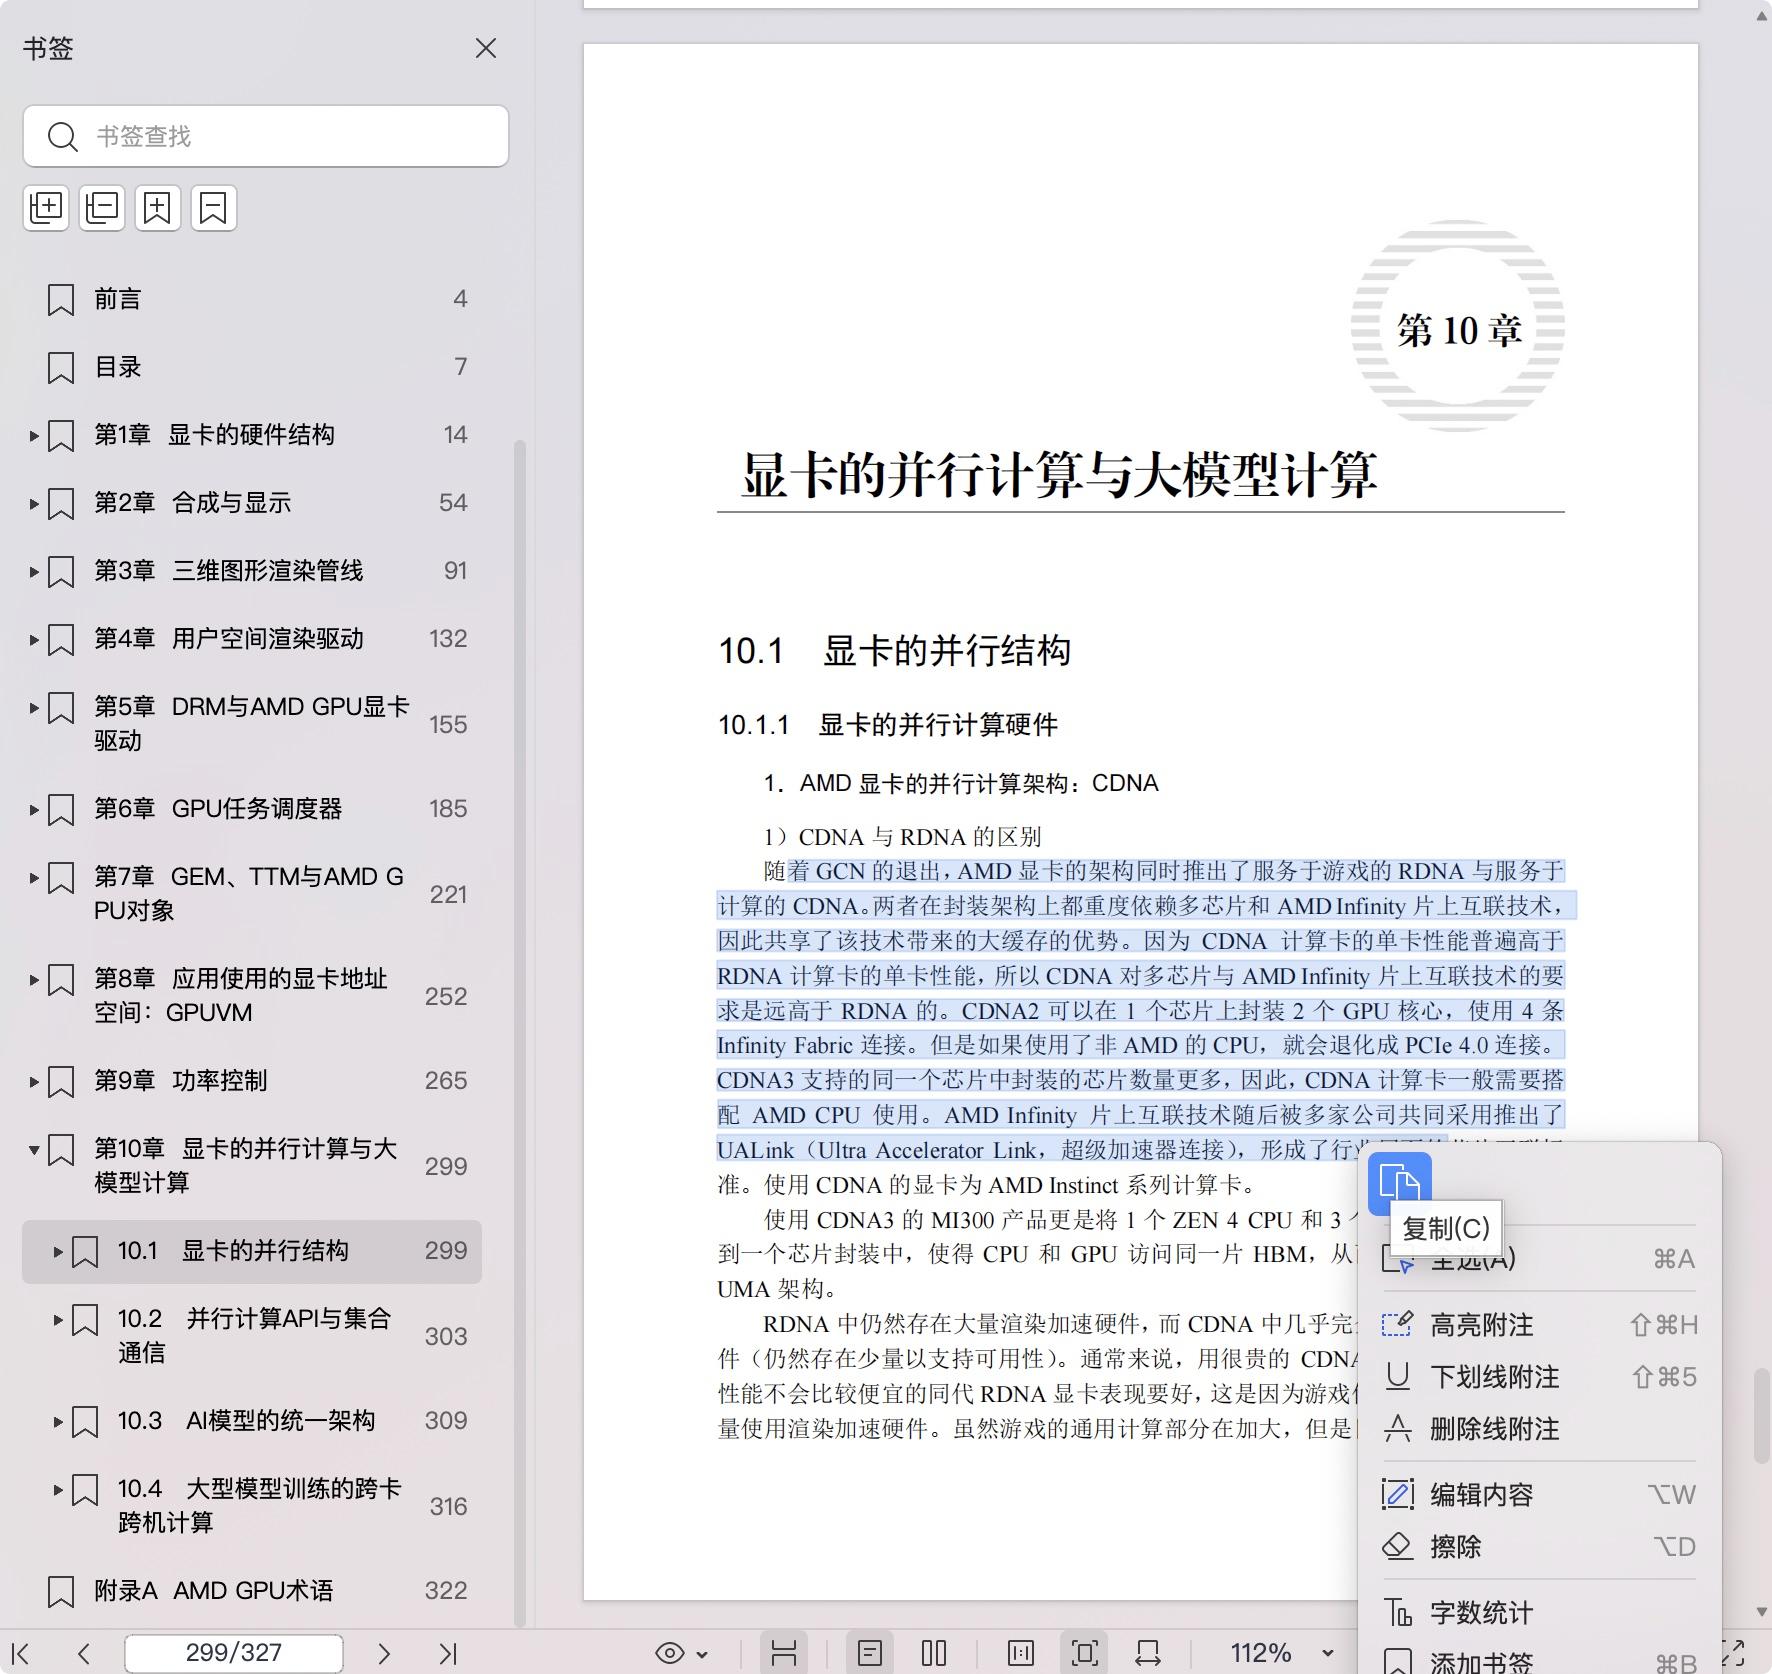Choose 字数统计 in the context menu

click(x=1475, y=1612)
